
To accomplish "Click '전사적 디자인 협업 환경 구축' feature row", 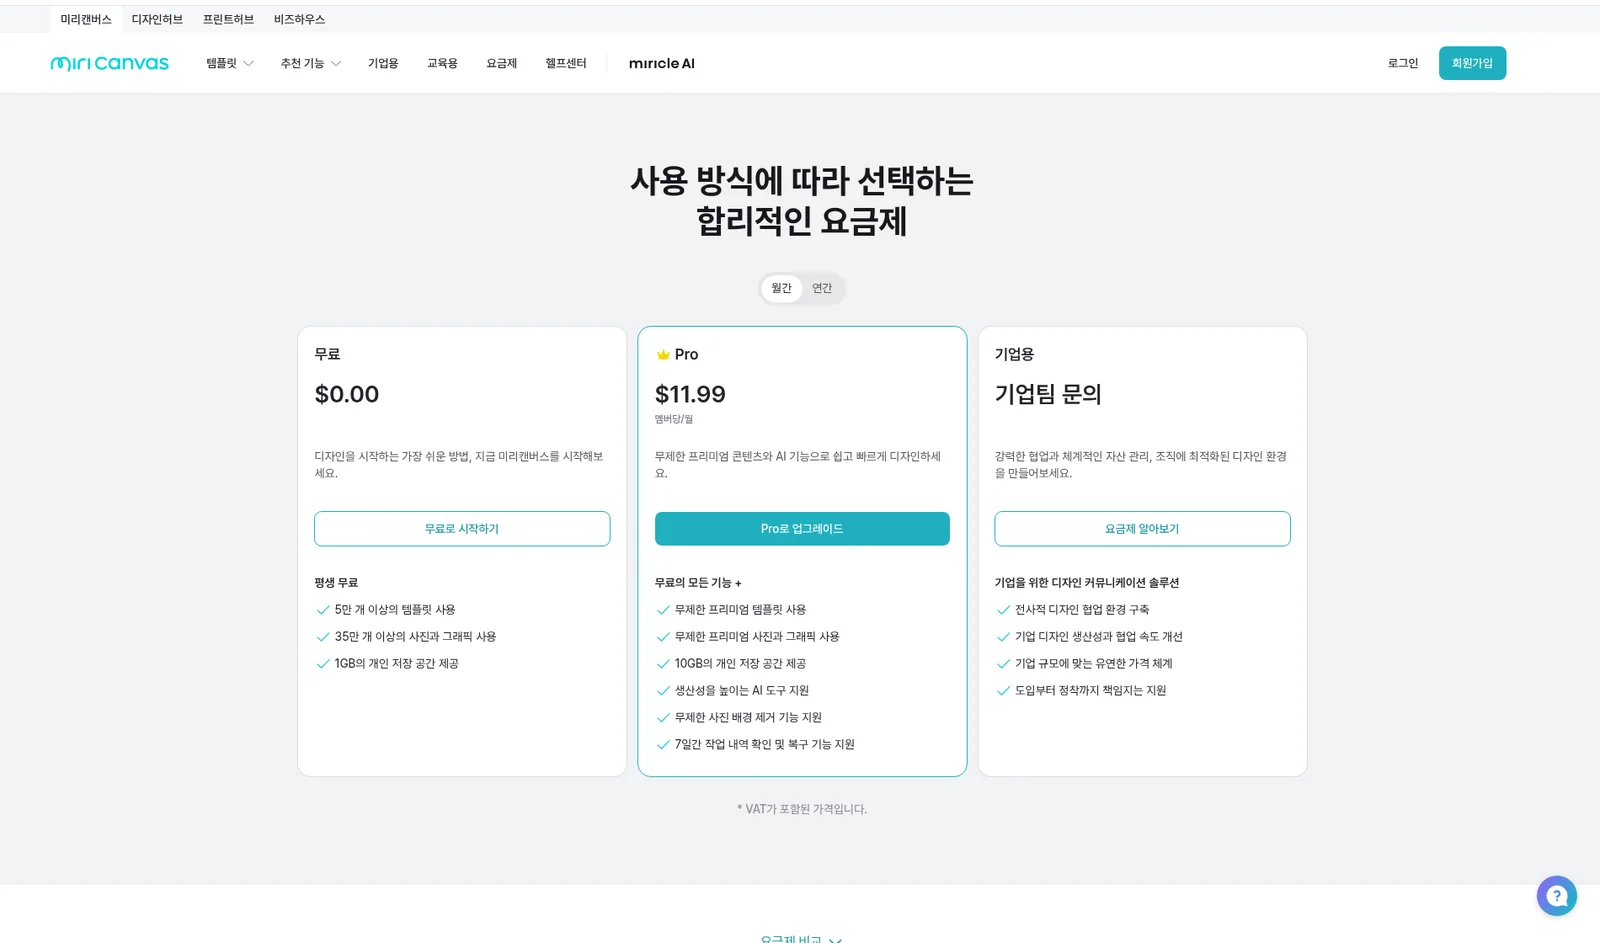I will (x=1072, y=610).
